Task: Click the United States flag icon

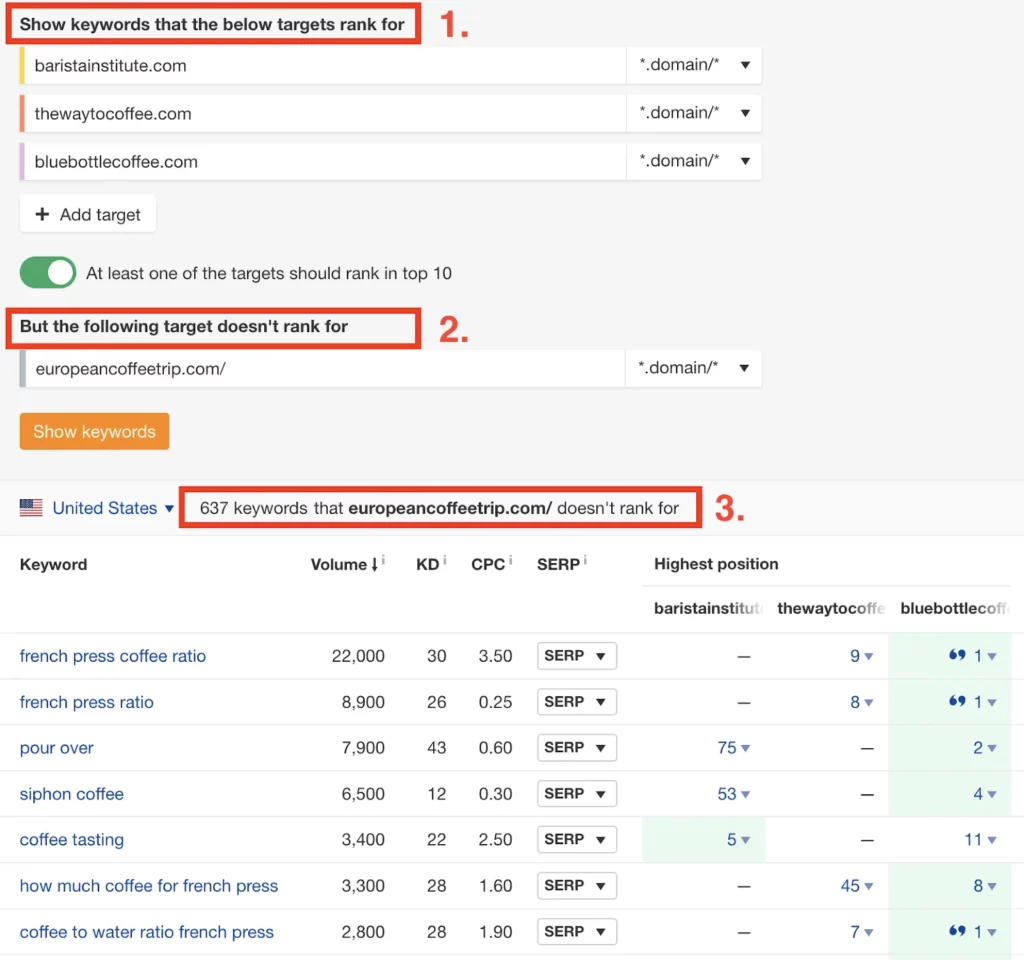Action: [31, 508]
